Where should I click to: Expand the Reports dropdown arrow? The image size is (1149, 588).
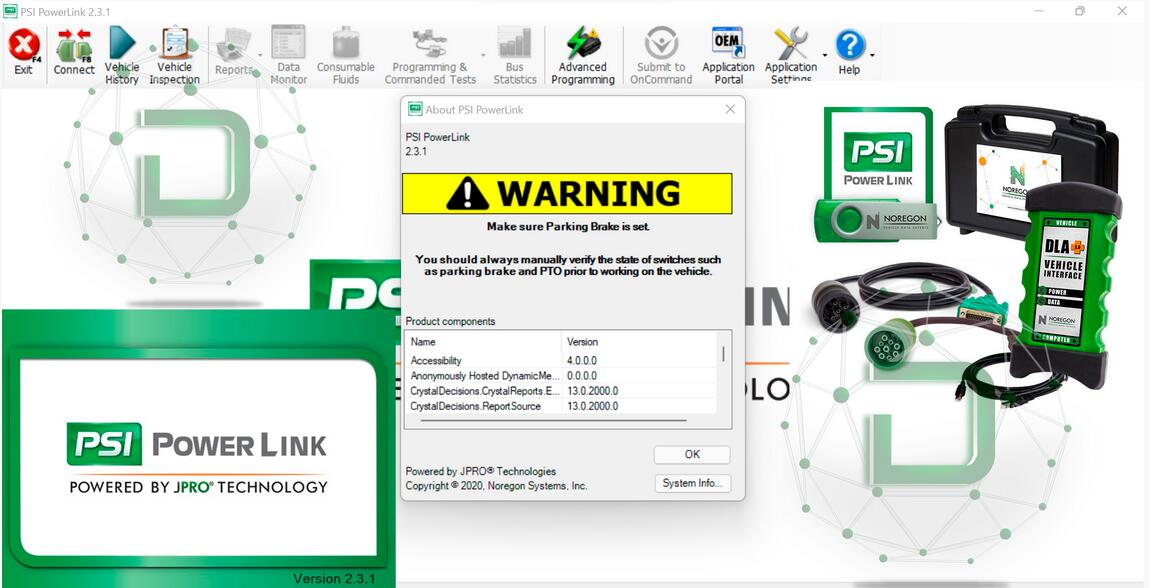point(260,56)
